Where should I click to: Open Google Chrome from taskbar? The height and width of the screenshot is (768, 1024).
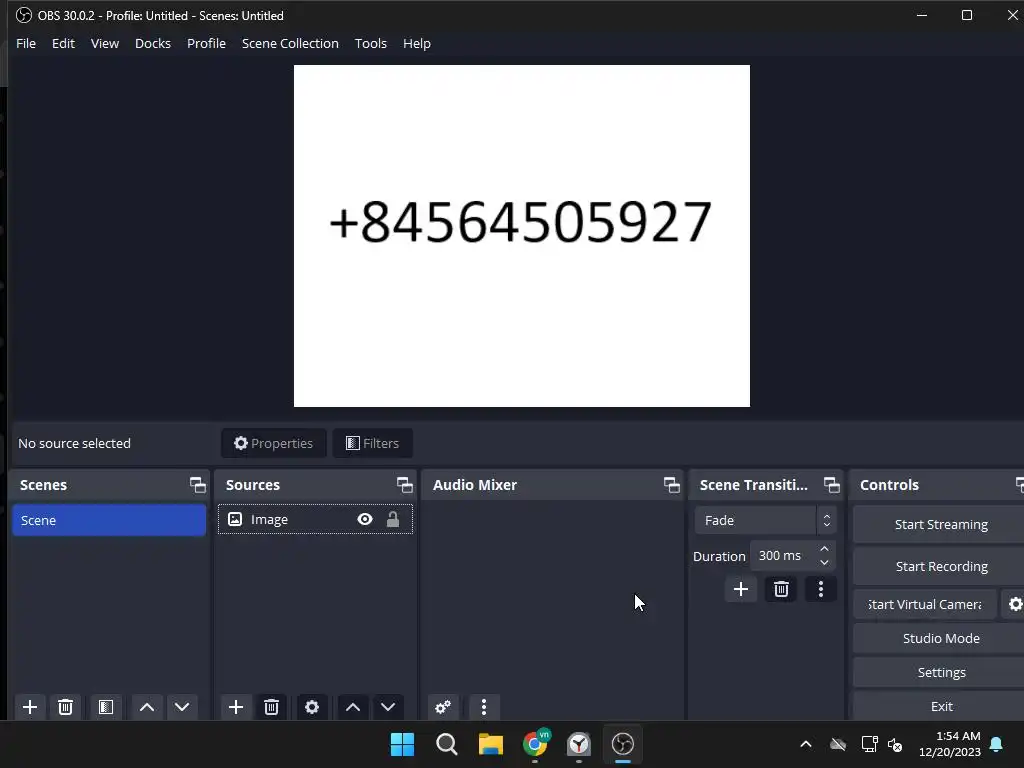pyautogui.click(x=536, y=744)
